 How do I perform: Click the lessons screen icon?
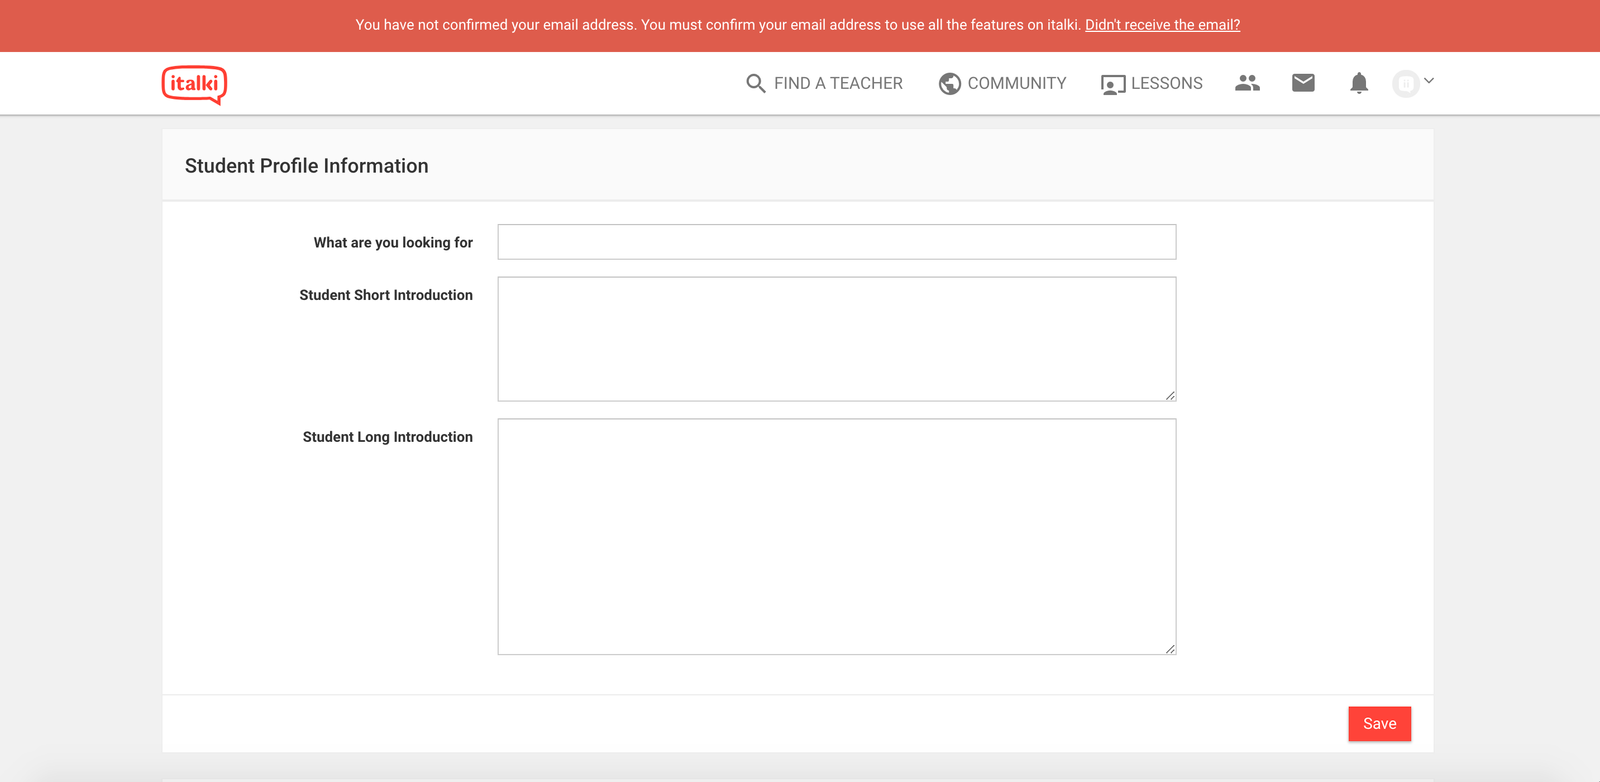[1112, 84]
